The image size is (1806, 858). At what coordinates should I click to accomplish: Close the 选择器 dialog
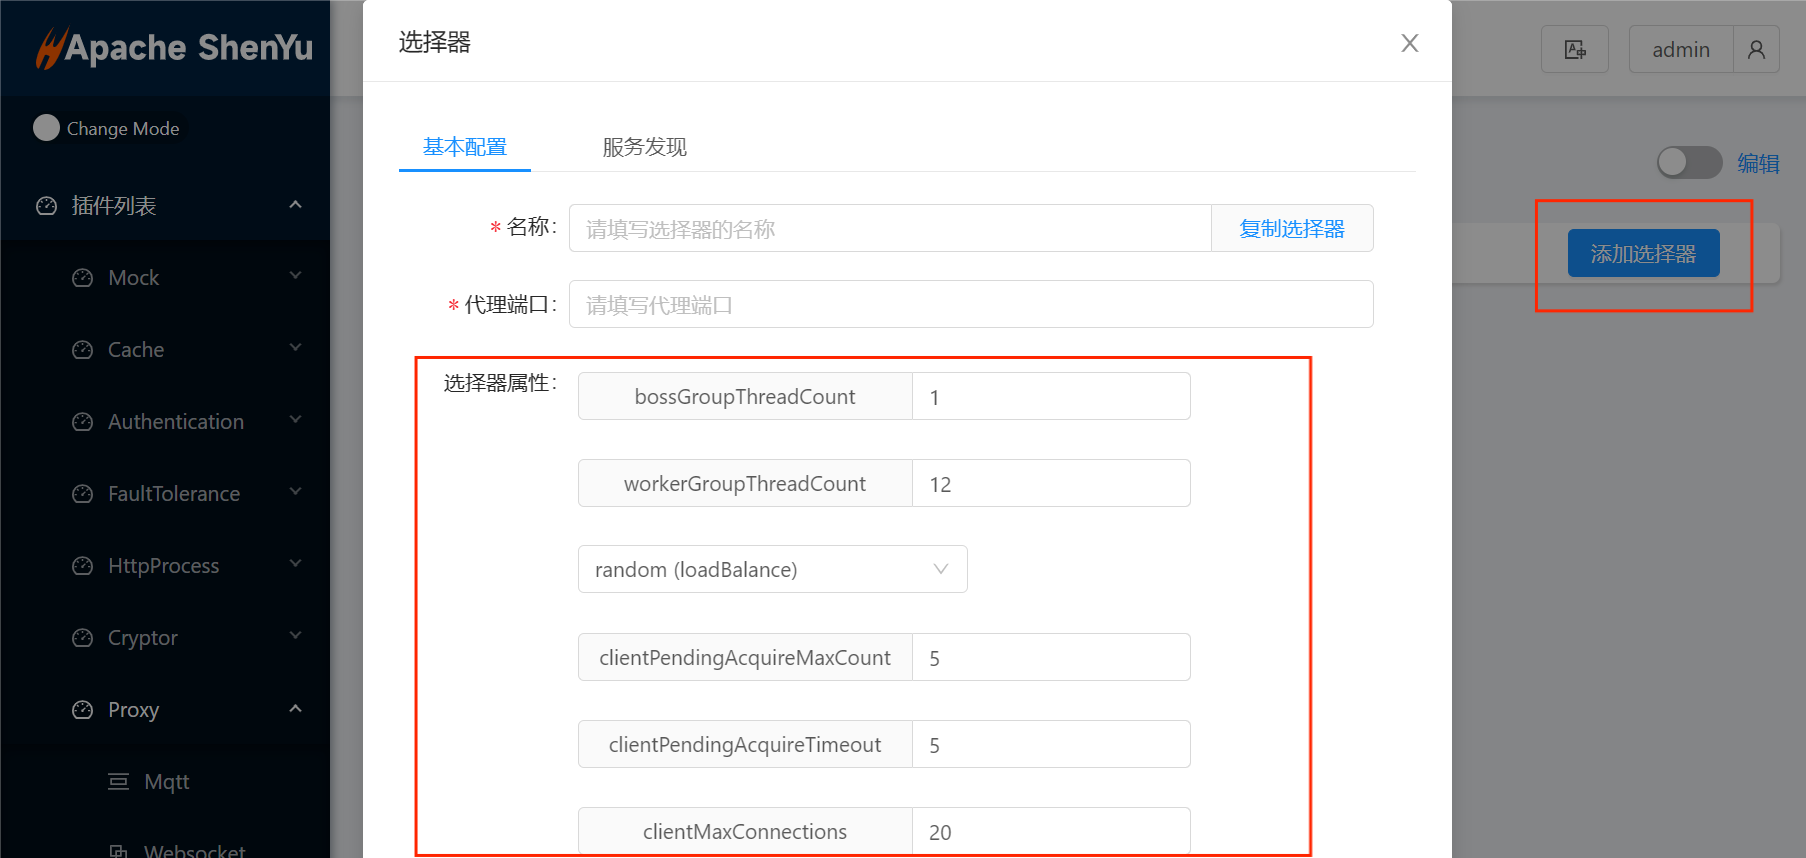pos(1409,43)
